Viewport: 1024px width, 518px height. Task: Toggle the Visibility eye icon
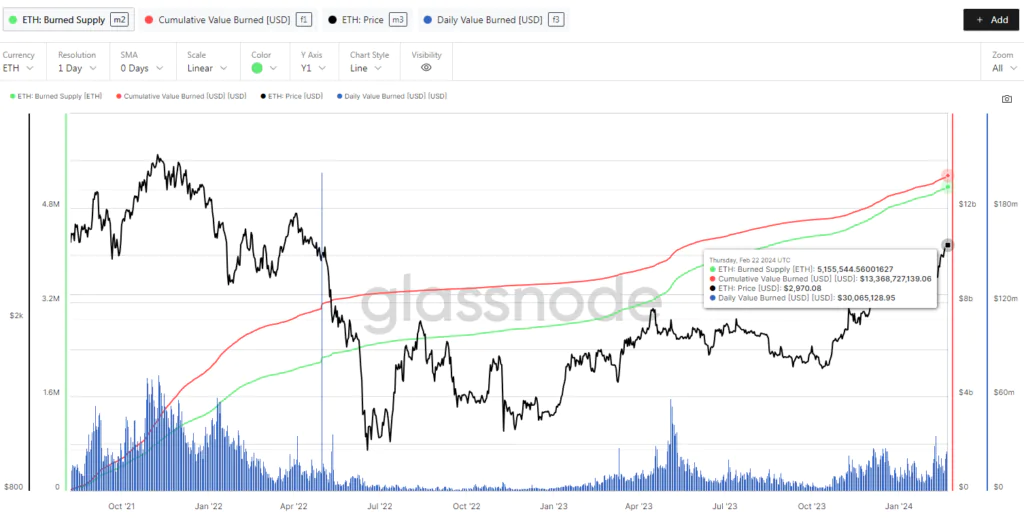click(x=426, y=68)
